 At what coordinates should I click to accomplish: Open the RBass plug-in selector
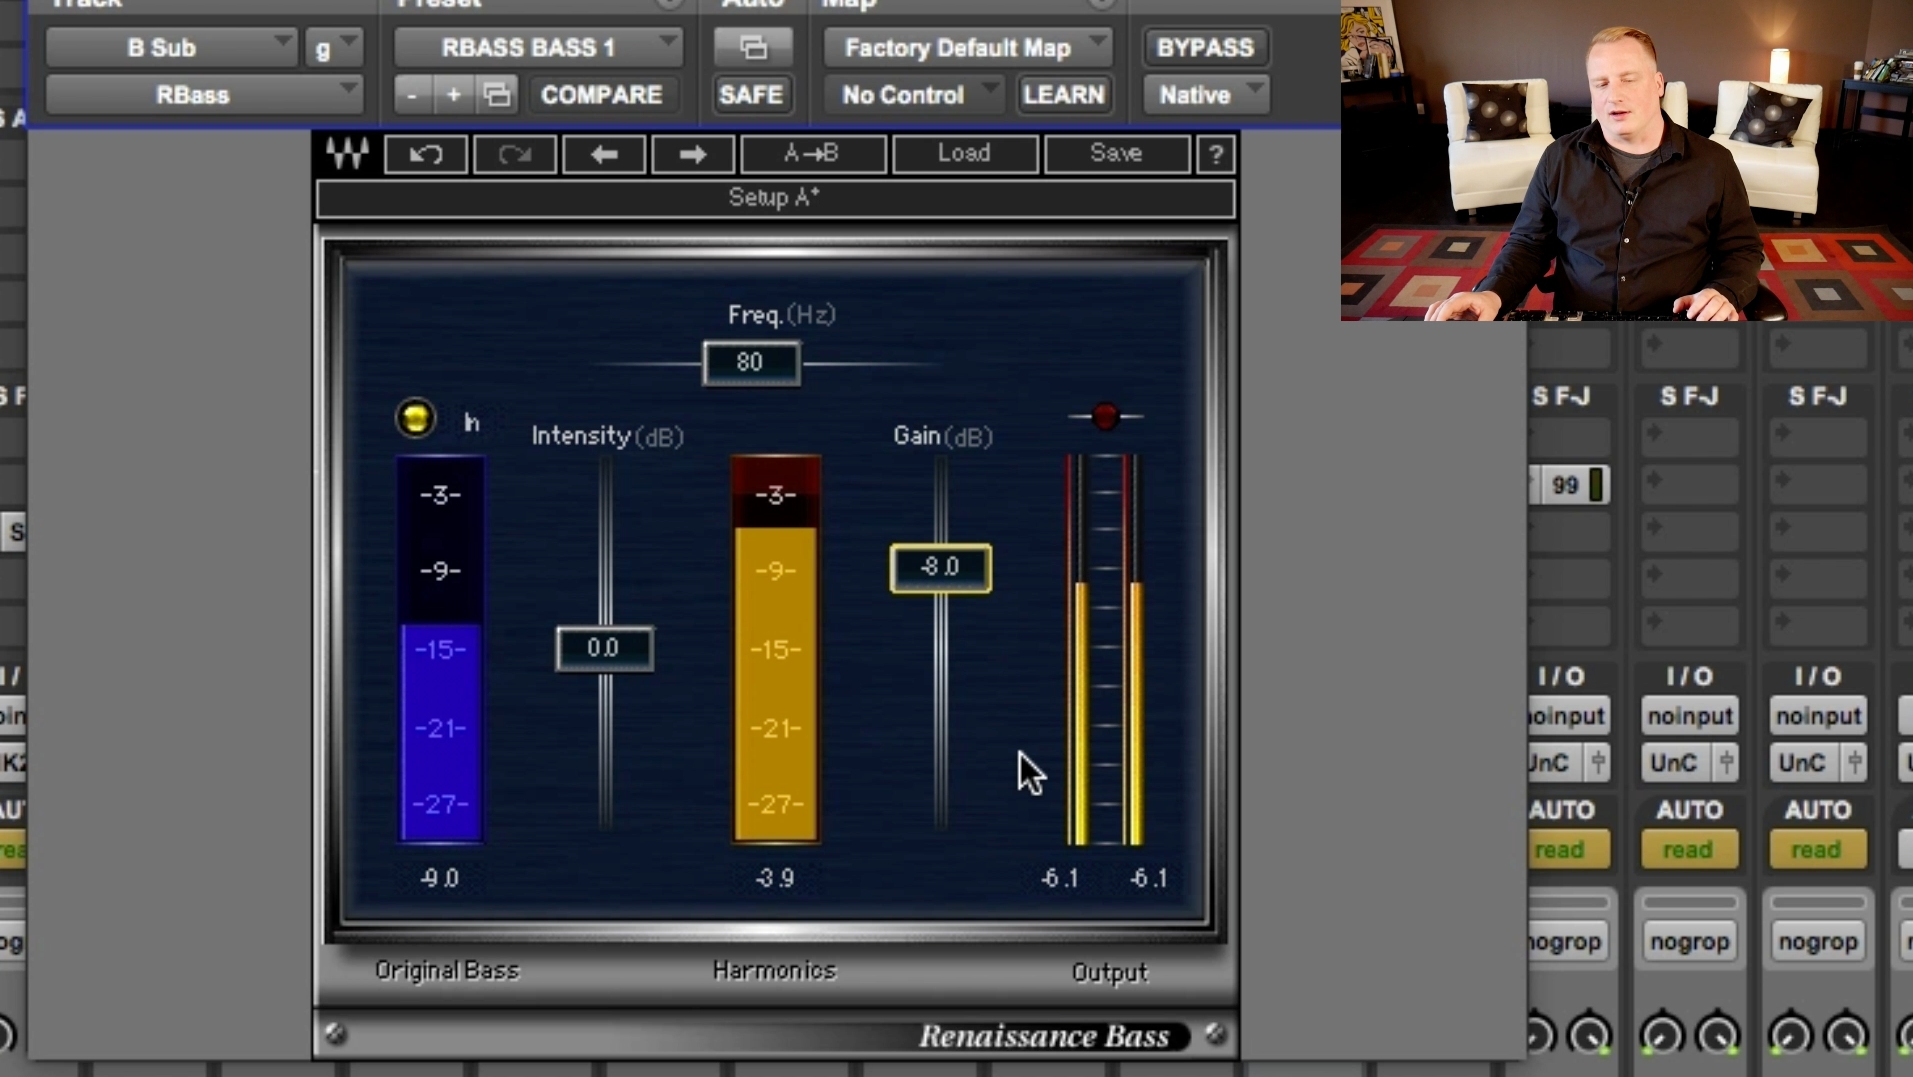pyautogui.click(x=204, y=95)
